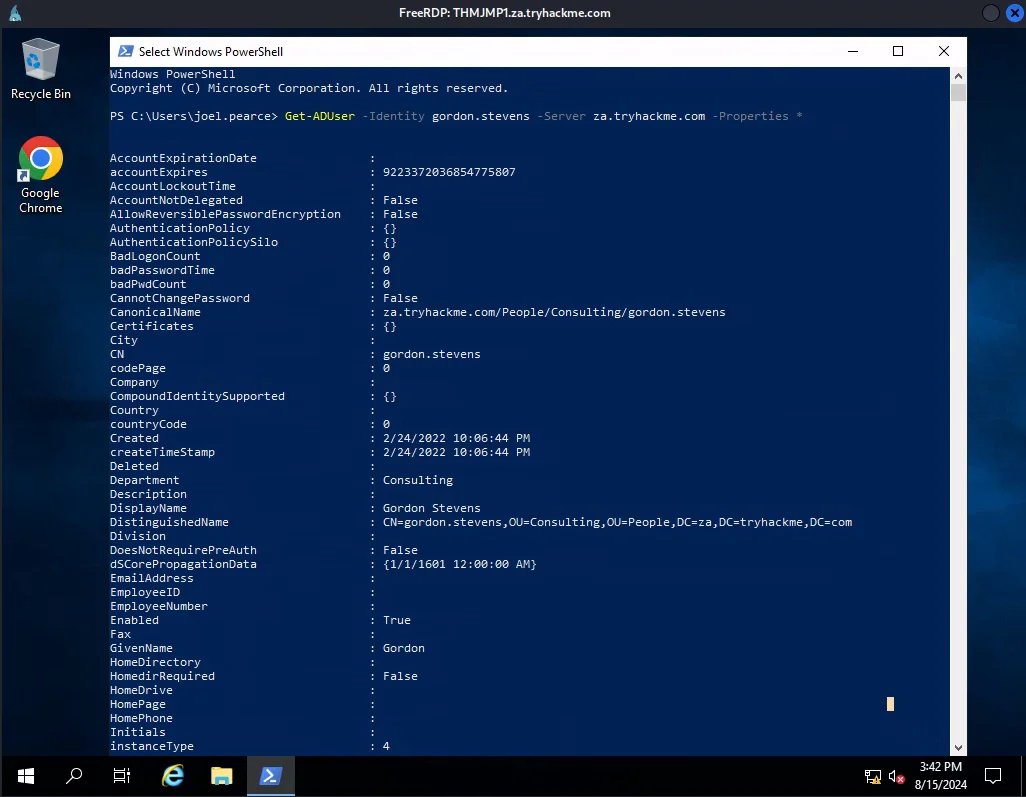Click the PowerShell scrollbar up arrow
Viewport: 1026px width, 797px height.
point(959,75)
